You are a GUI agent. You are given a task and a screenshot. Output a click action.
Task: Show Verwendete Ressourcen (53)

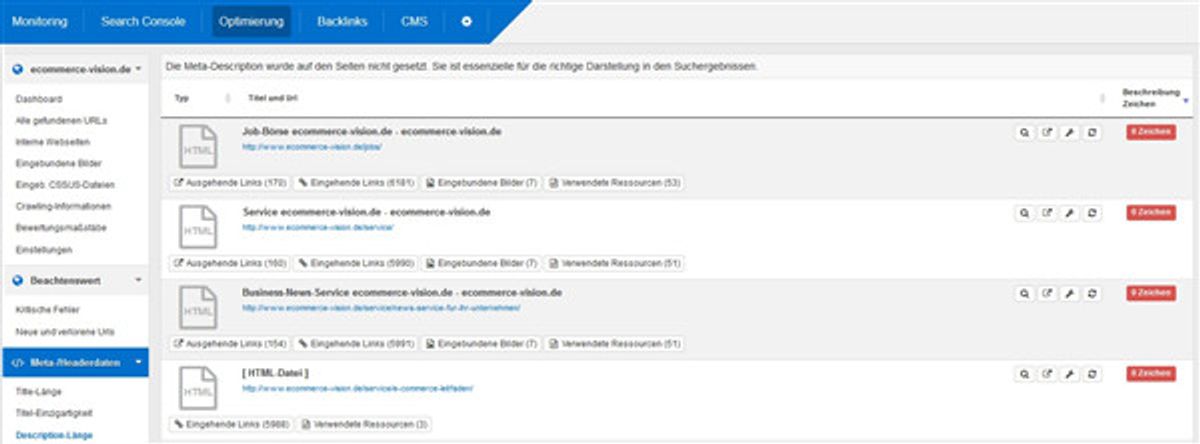615,183
